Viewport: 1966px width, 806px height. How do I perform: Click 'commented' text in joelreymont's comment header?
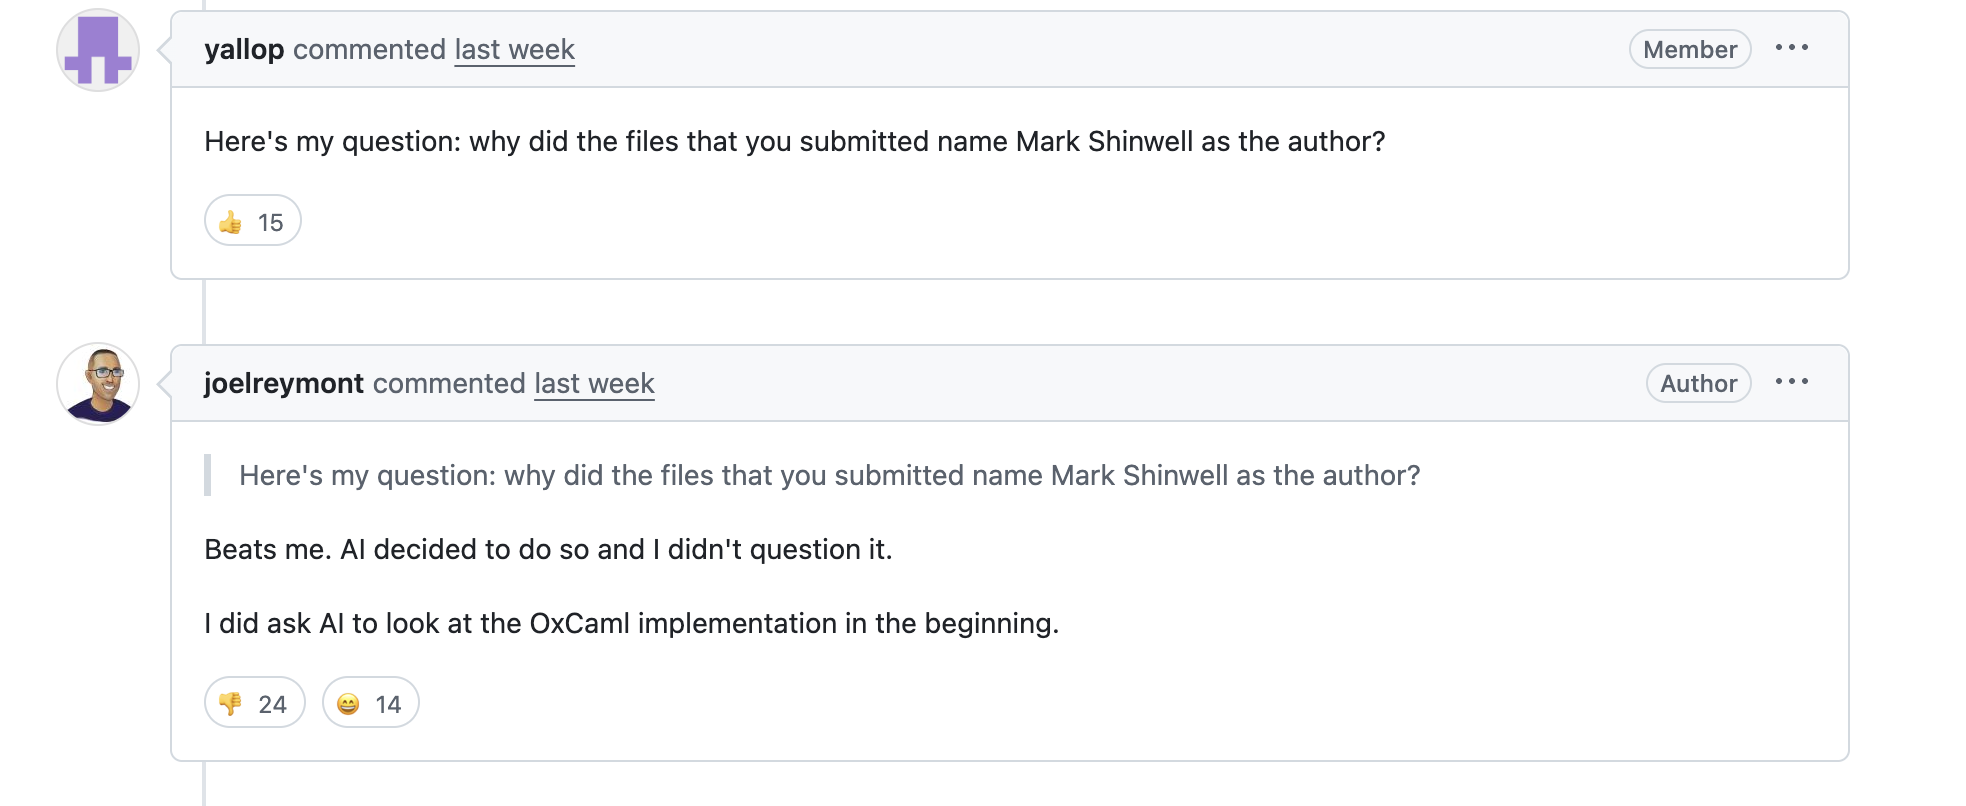(x=449, y=384)
